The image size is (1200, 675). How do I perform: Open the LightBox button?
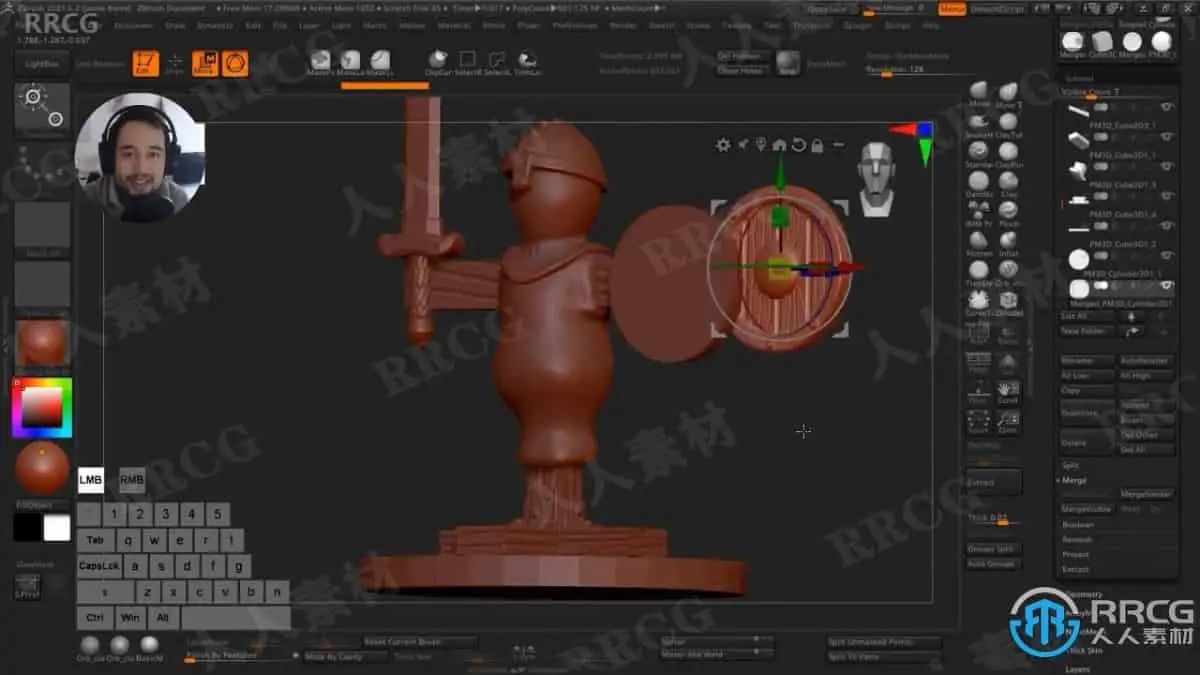pos(42,63)
